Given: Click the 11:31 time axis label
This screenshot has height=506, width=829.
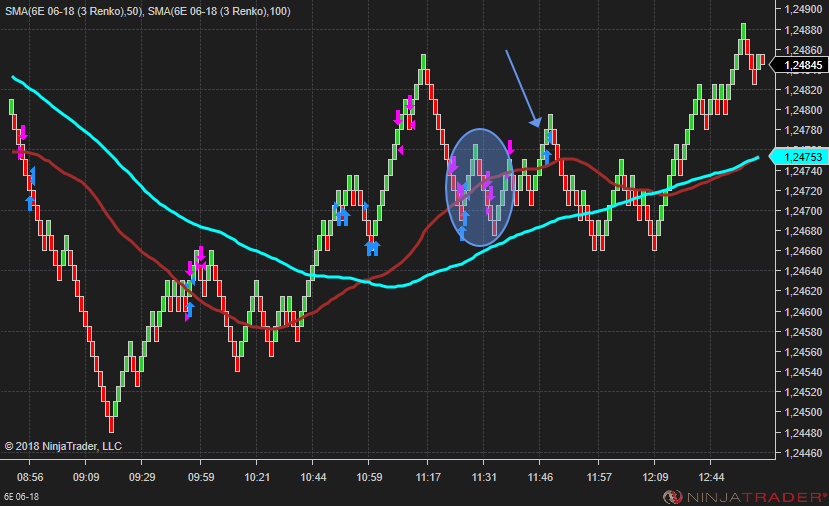Looking at the screenshot, I should [484, 477].
